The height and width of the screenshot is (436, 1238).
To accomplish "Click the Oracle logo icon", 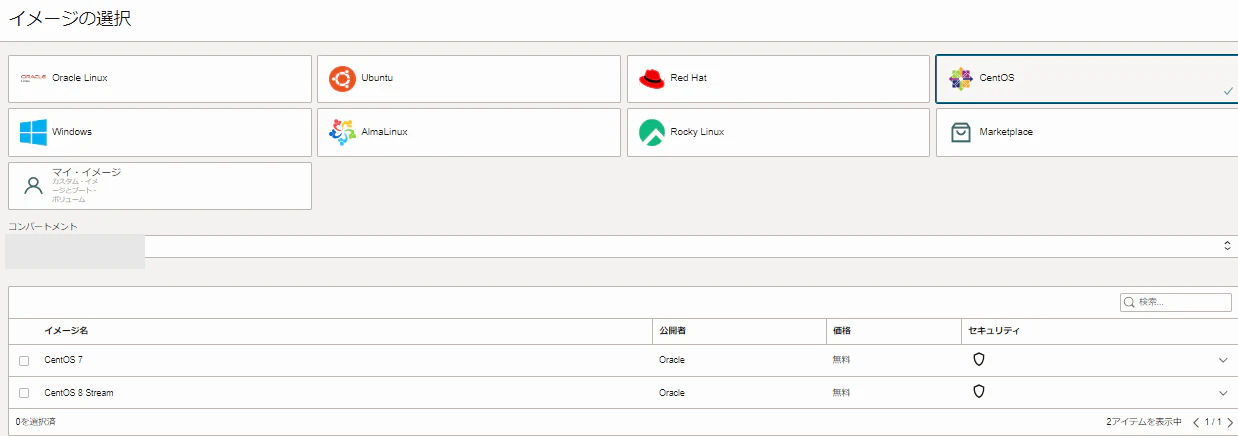I will (34, 78).
